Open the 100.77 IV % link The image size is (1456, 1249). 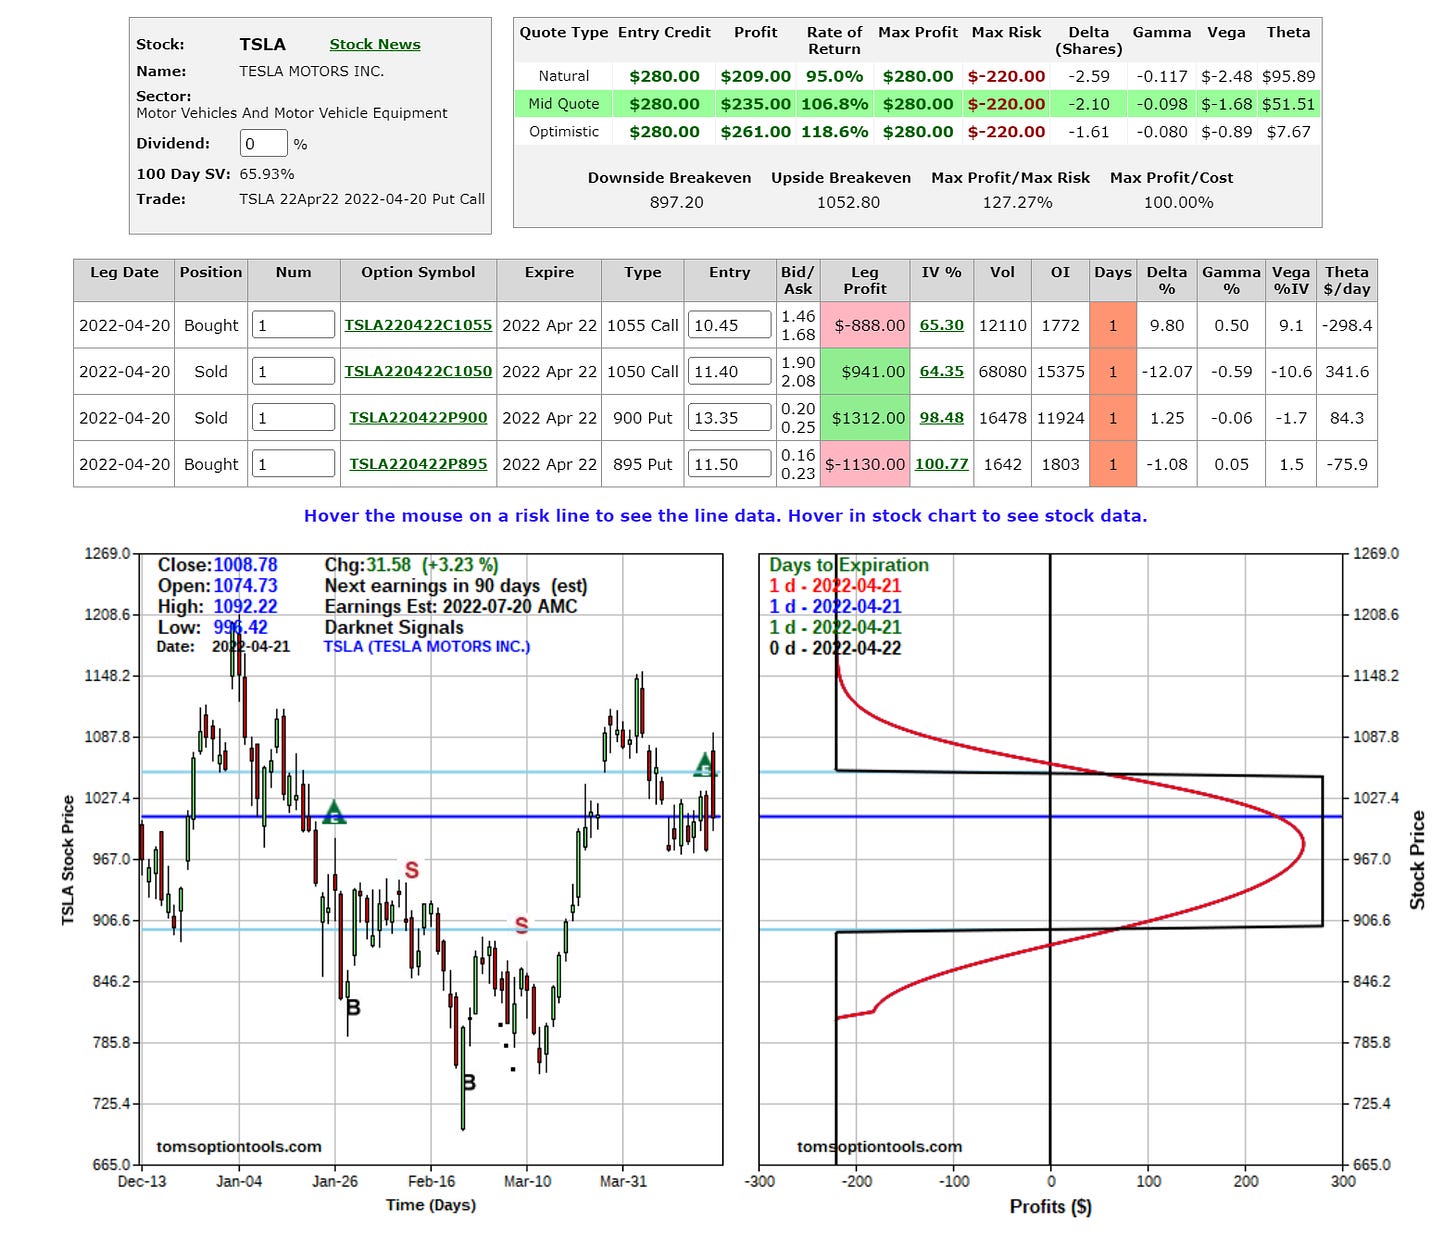(x=941, y=464)
